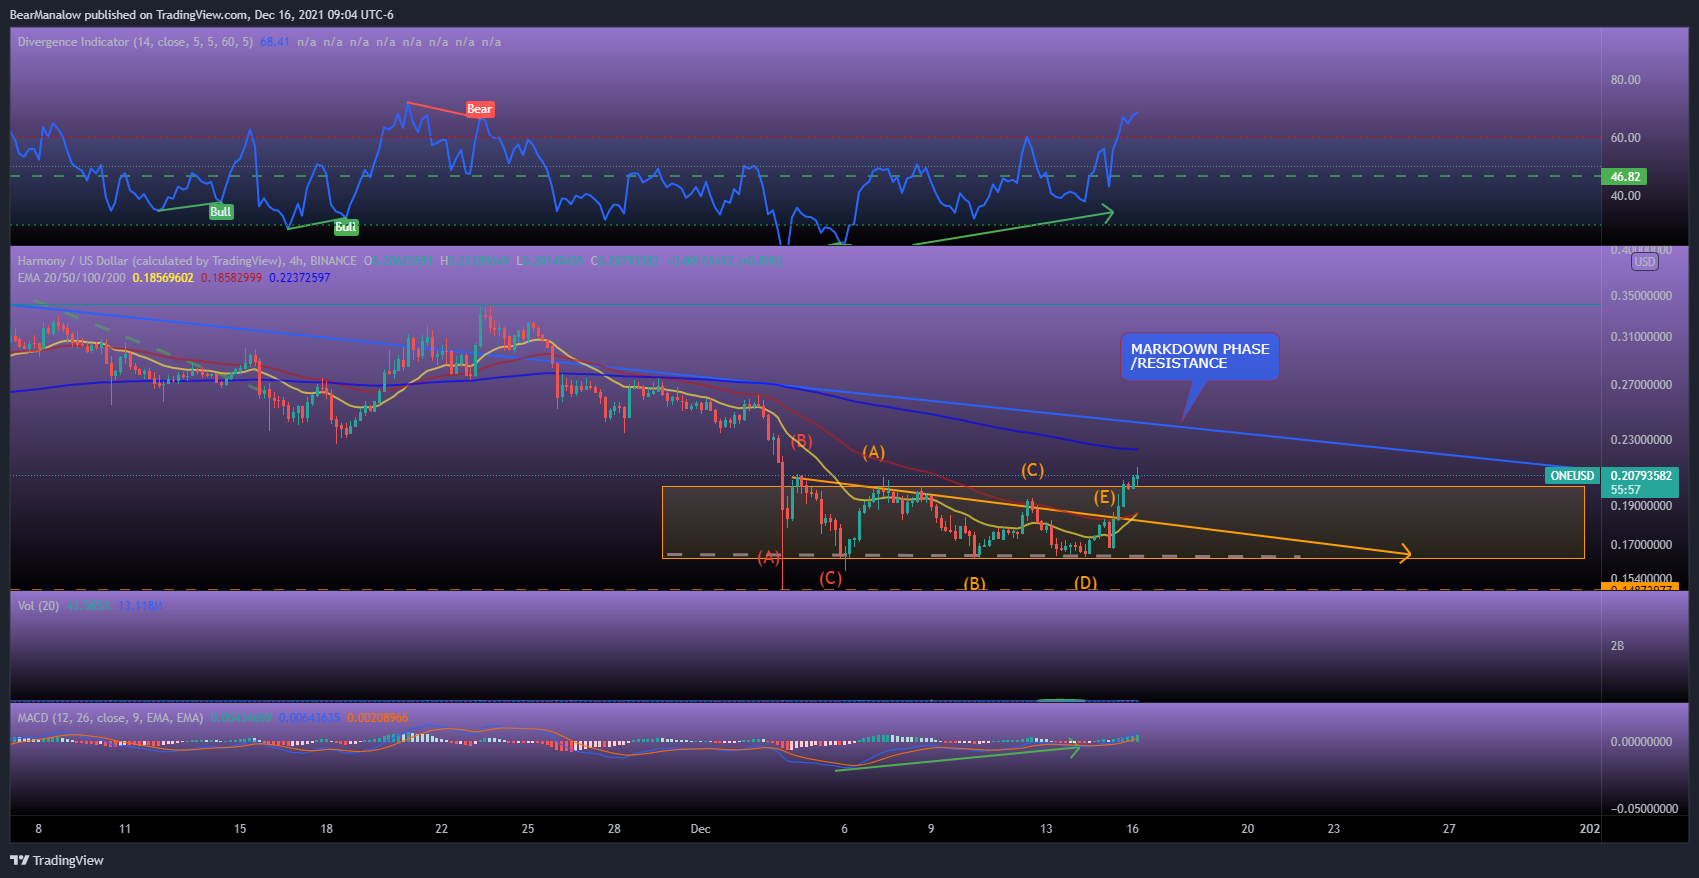Click the 60.00 level on divergence axis
The width and height of the screenshot is (1699, 878).
(x=1626, y=138)
